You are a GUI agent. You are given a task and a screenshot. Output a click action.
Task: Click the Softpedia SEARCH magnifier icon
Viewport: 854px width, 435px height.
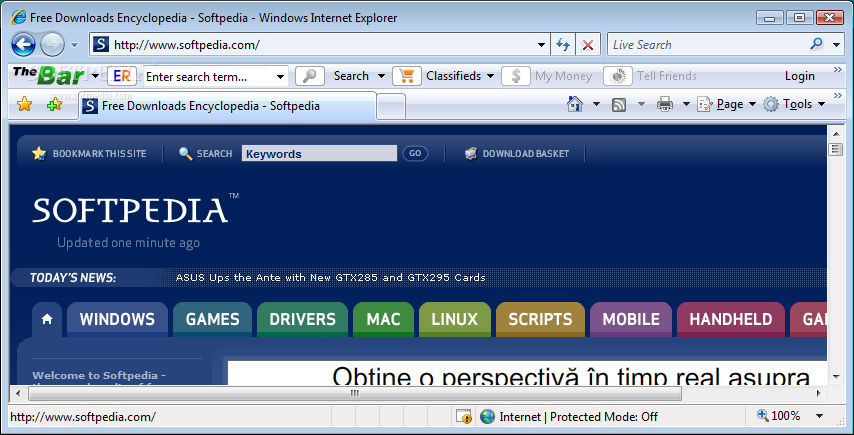tap(185, 154)
